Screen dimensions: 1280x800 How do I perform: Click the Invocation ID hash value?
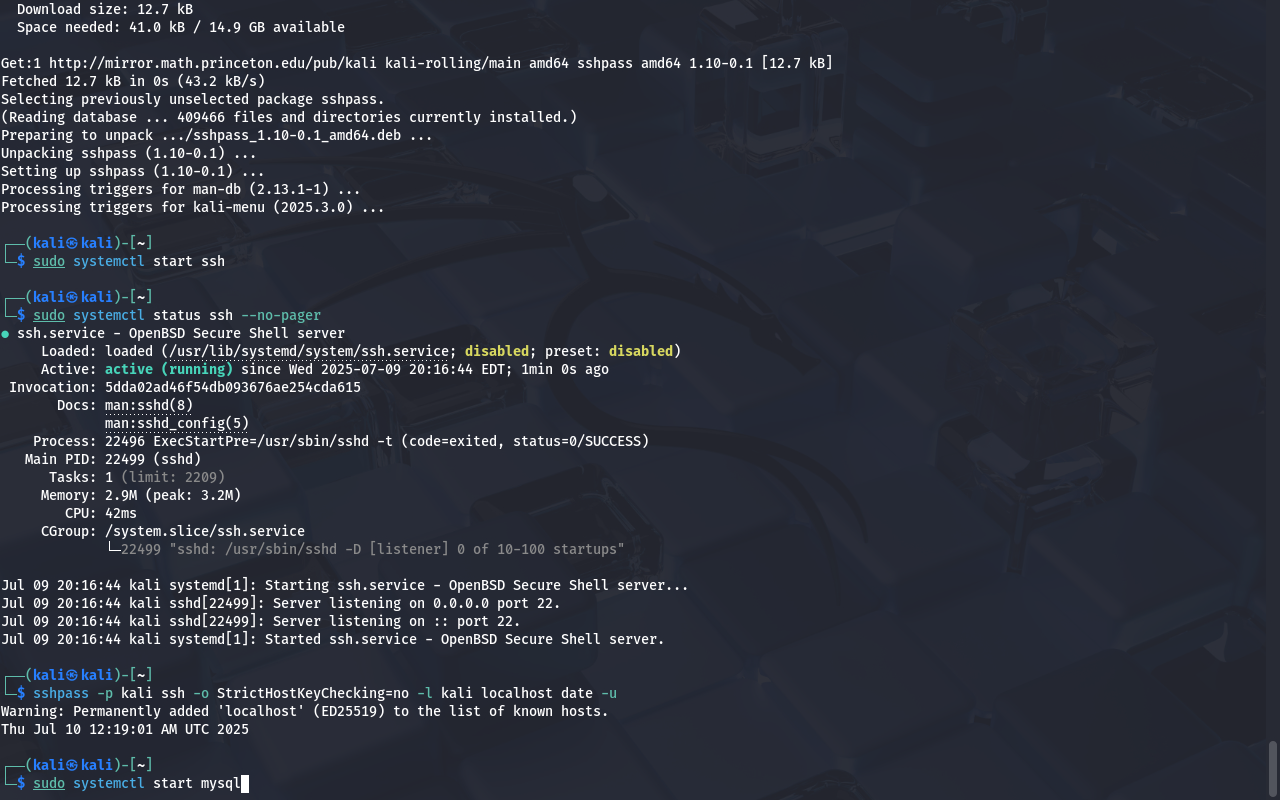pos(233,387)
